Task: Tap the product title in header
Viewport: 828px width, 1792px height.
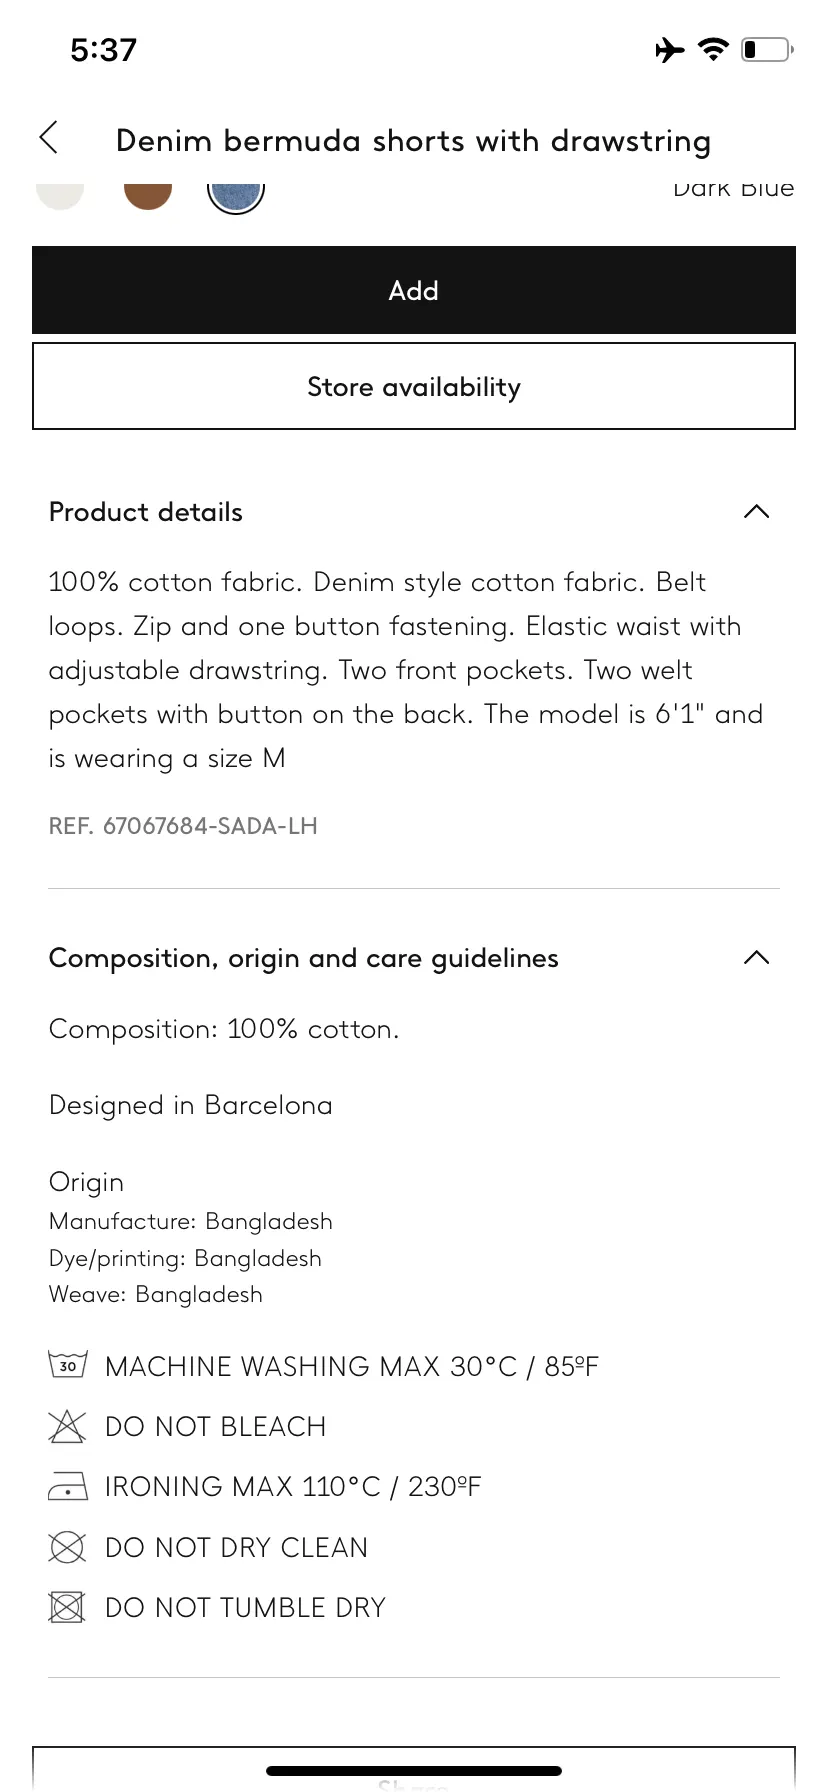Action: click(x=414, y=140)
